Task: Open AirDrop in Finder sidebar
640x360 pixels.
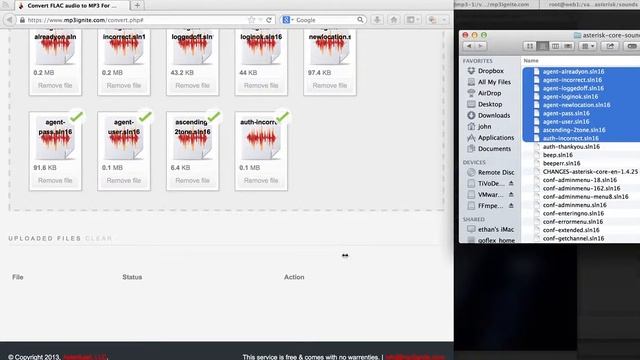Action: [490, 93]
